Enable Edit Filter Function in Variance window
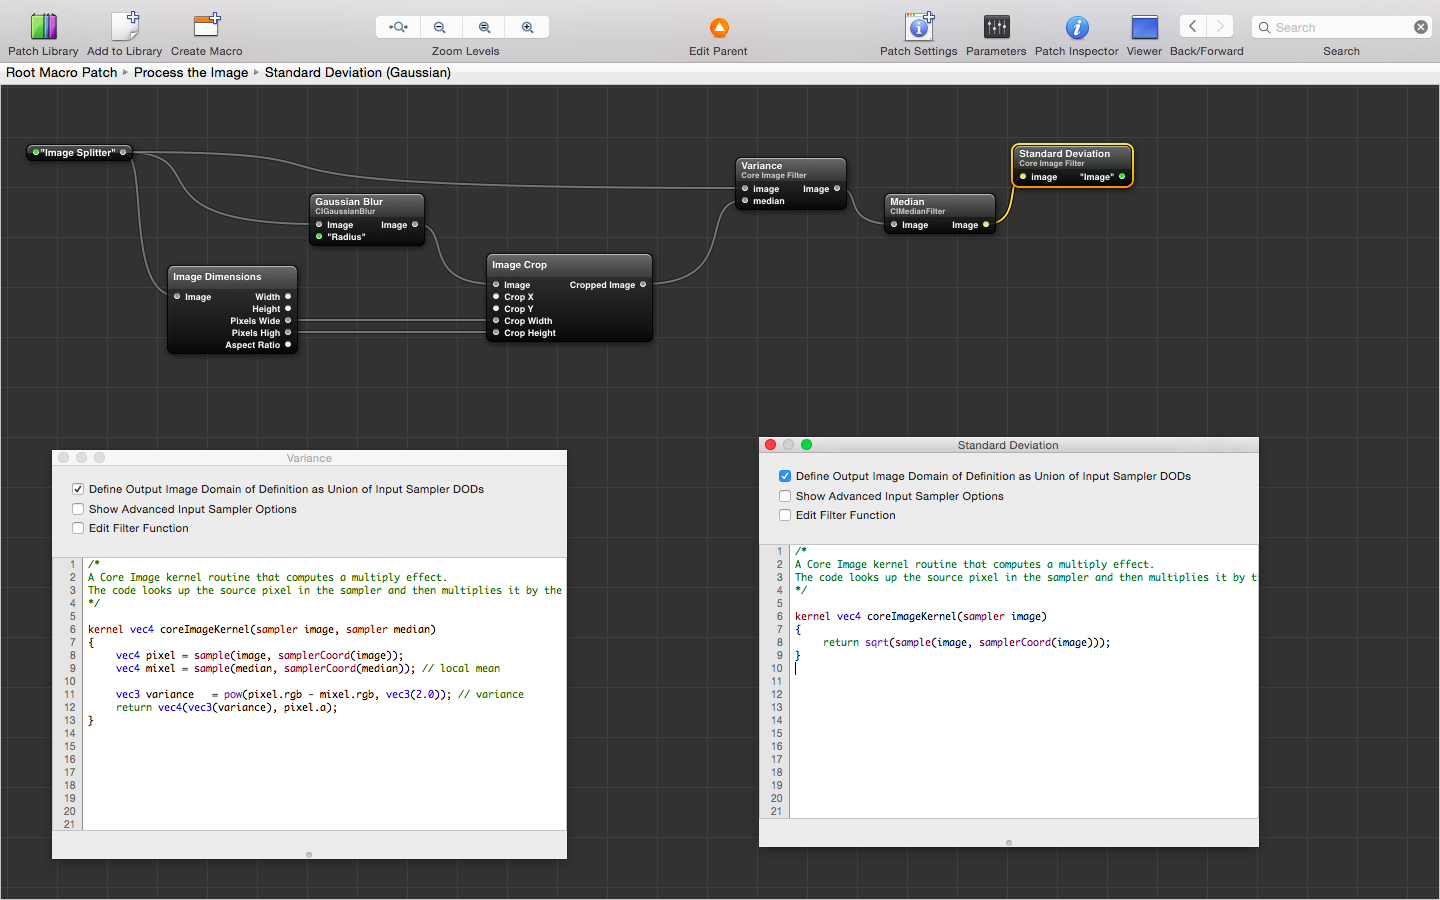This screenshot has width=1440, height=900. pos(78,528)
